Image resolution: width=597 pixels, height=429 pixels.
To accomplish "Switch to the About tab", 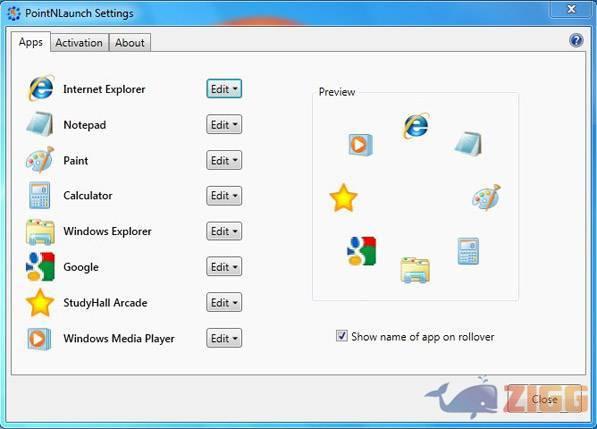I will click(x=130, y=43).
